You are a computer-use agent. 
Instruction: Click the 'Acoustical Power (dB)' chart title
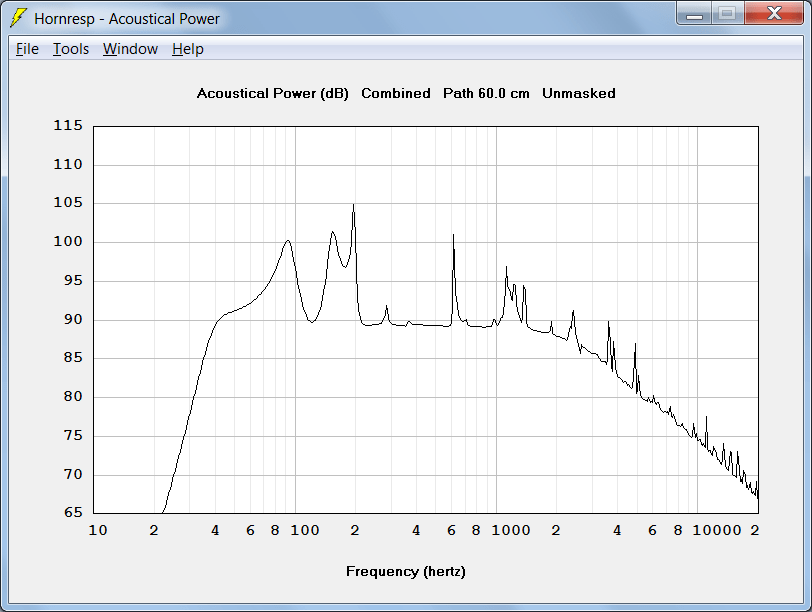pos(272,93)
